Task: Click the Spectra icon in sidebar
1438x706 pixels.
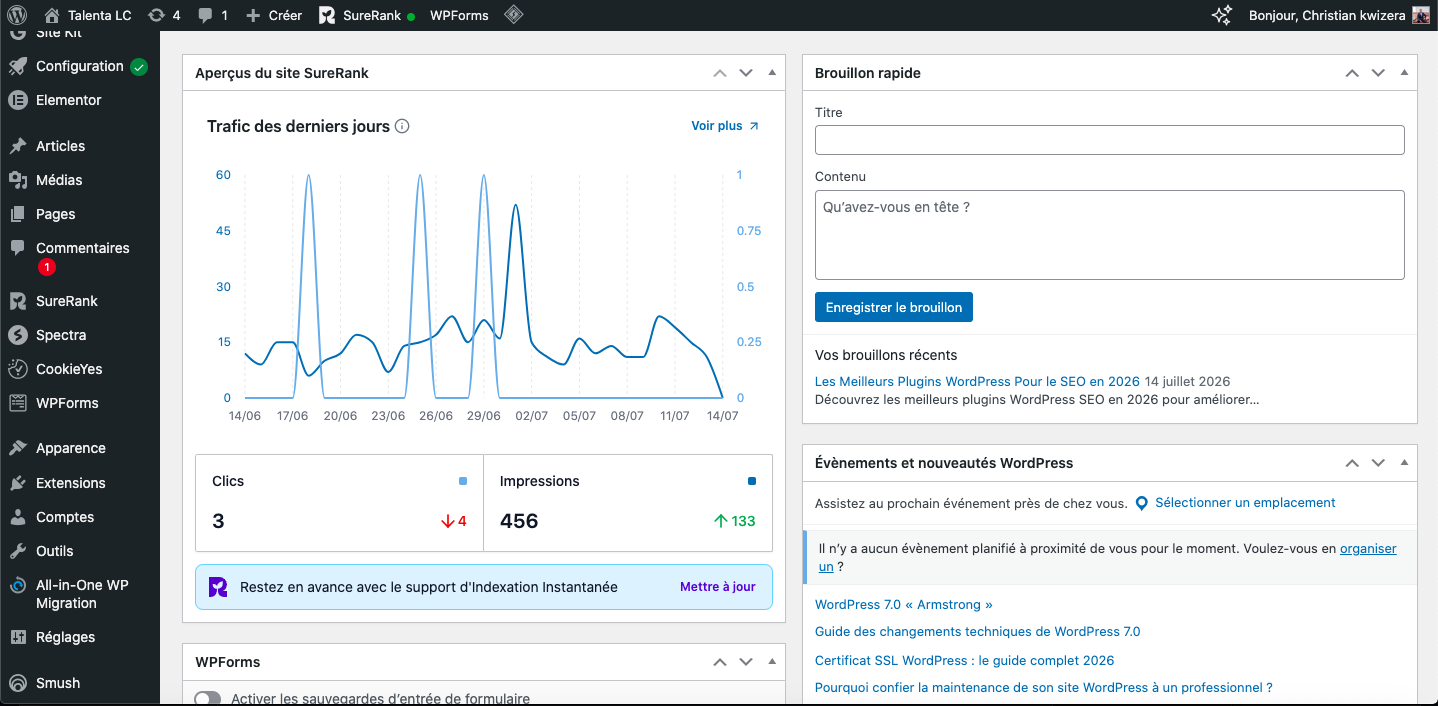Action: pos(17,335)
